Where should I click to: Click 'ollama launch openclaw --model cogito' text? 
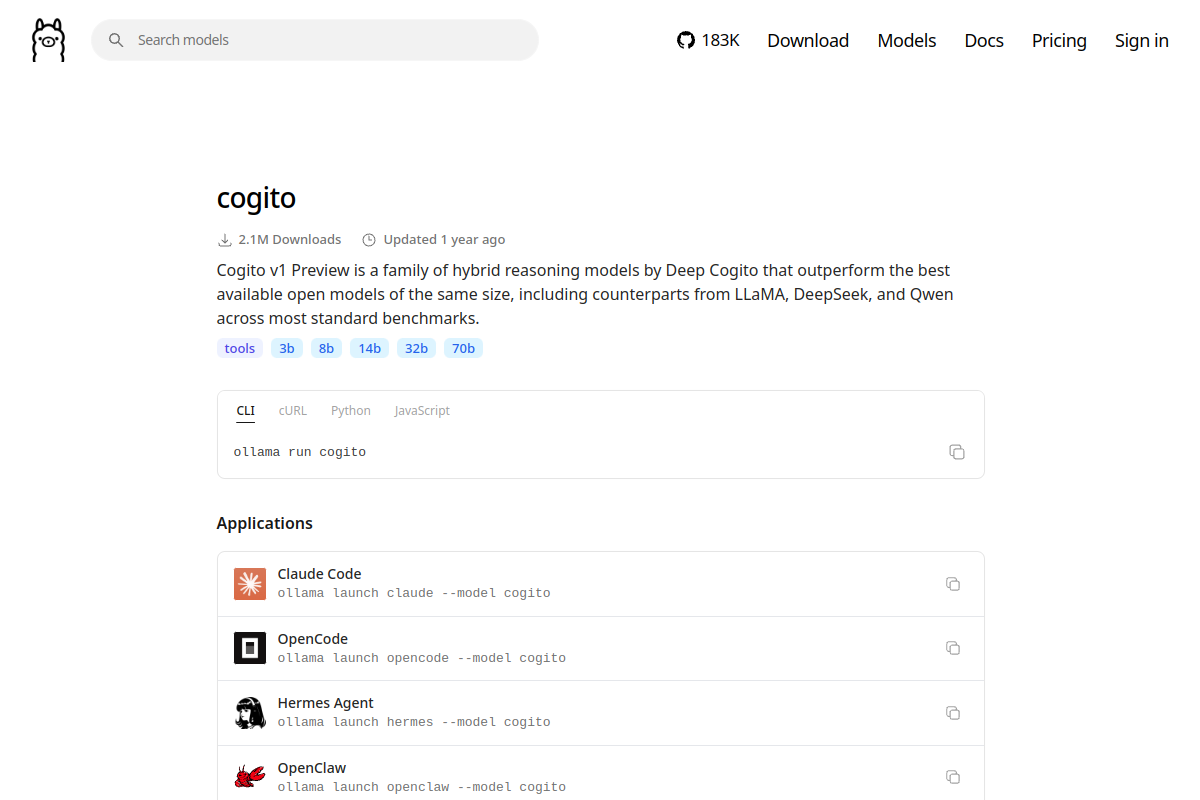point(422,787)
